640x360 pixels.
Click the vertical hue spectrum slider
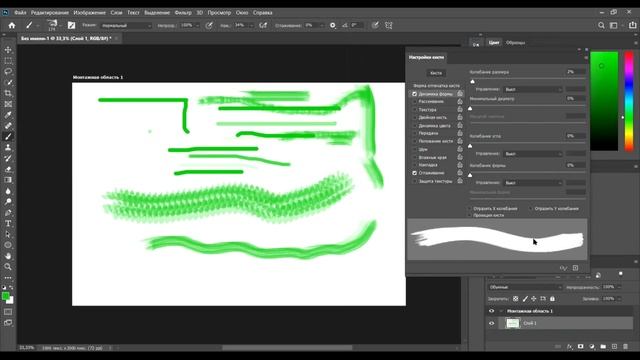pos(629,101)
